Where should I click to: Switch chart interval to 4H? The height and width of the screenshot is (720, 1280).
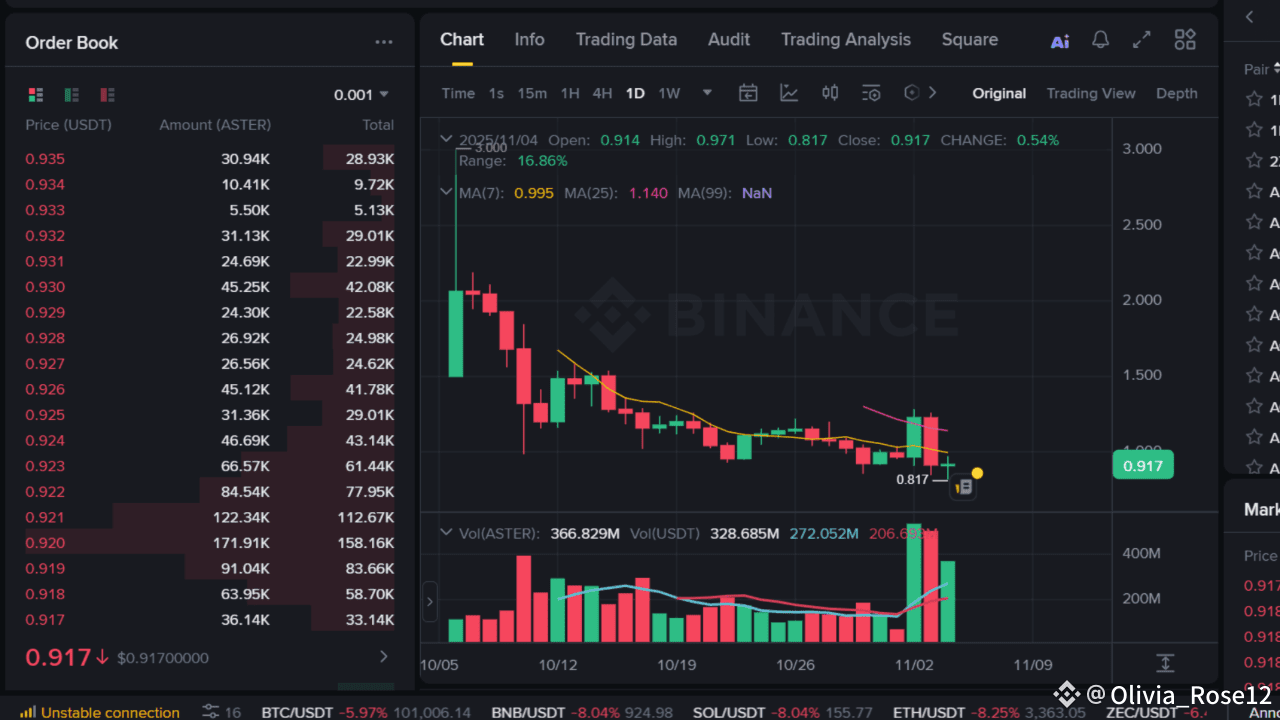602,93
